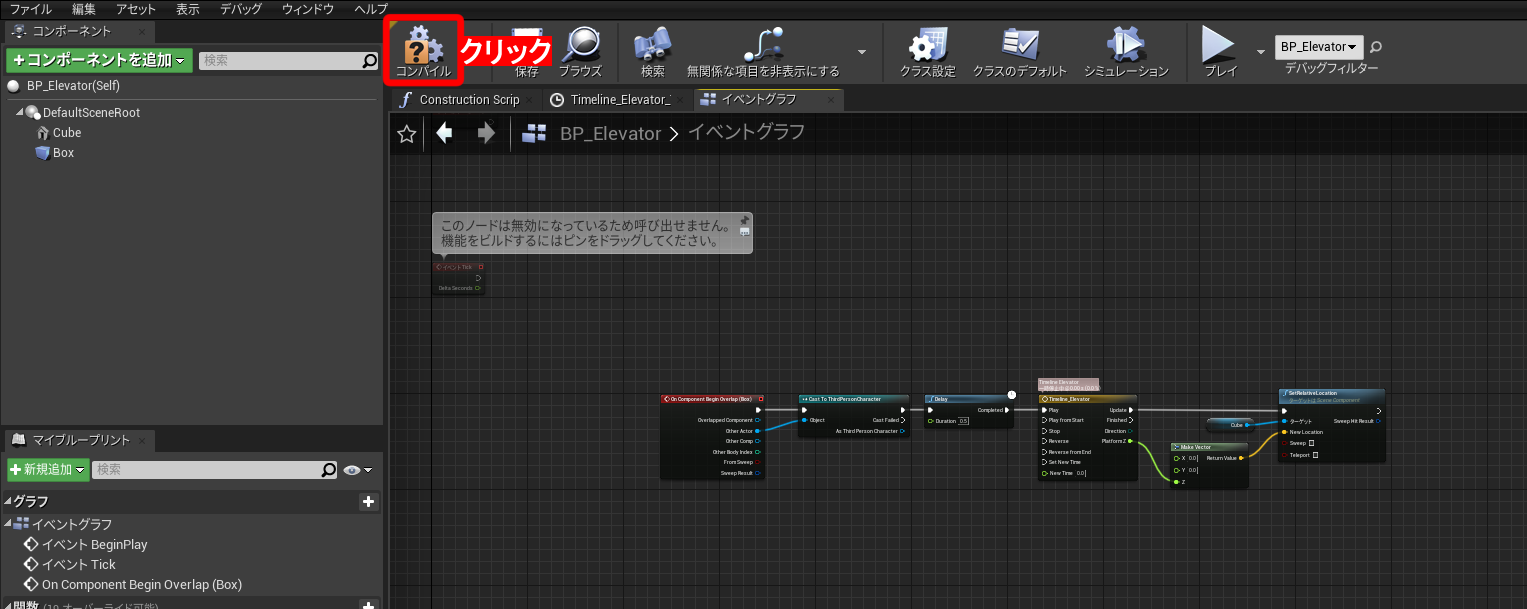Open the BP_Elevator debug filter dropdown
Image resolution: width=1527 pixels, height=609 pixels.
[x=1319, y=47]
